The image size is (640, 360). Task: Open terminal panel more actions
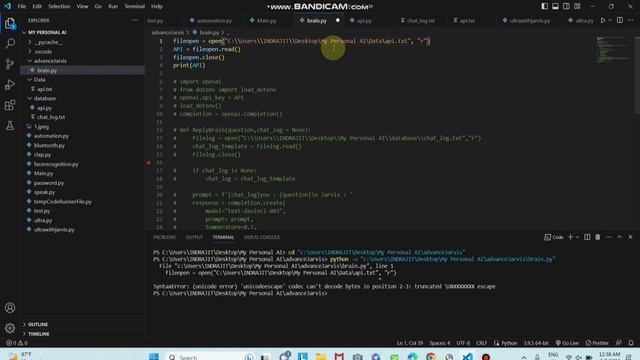(609, 237)
